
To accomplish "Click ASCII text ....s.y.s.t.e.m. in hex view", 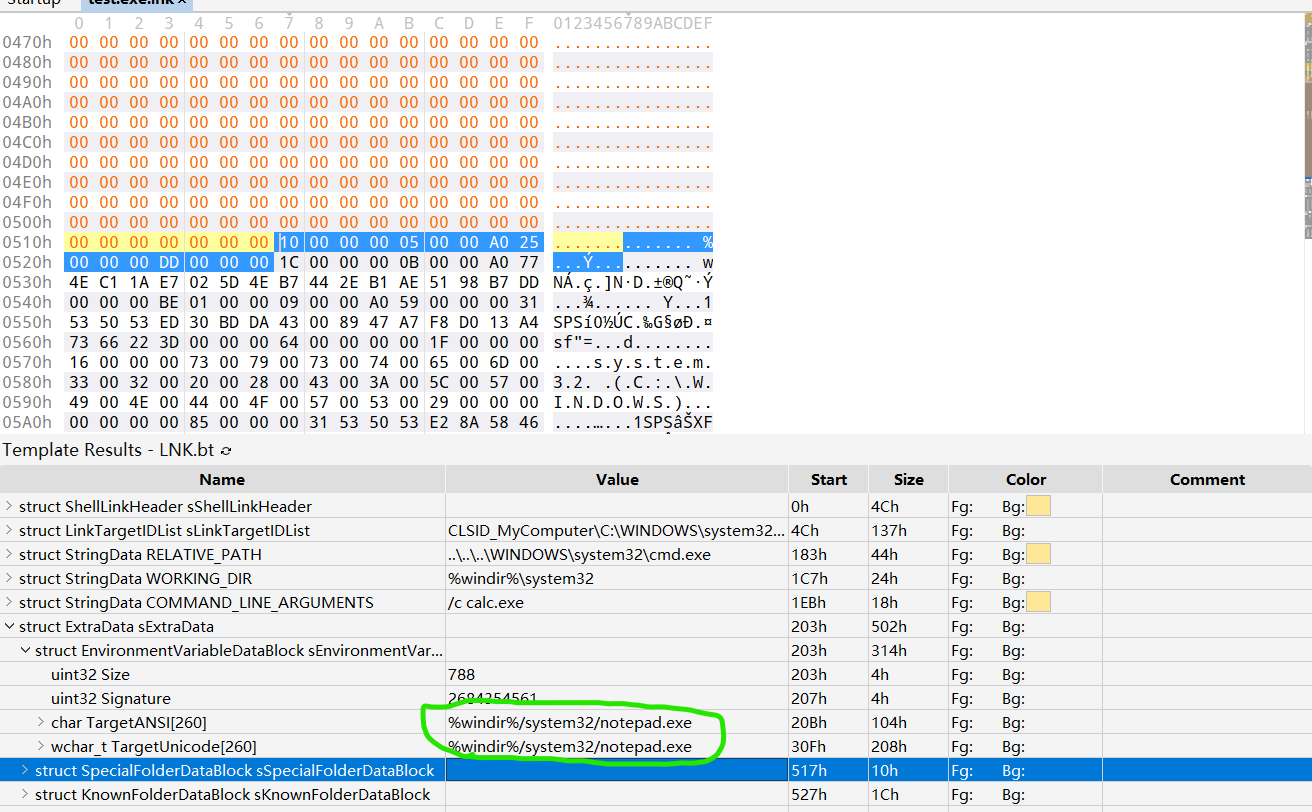I will point(633,362).
